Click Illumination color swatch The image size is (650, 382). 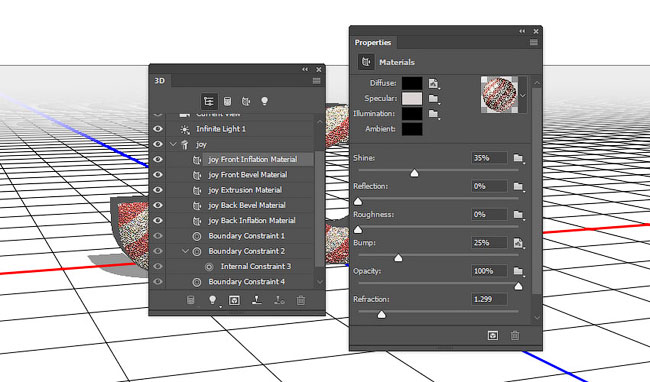coord(412,114)
